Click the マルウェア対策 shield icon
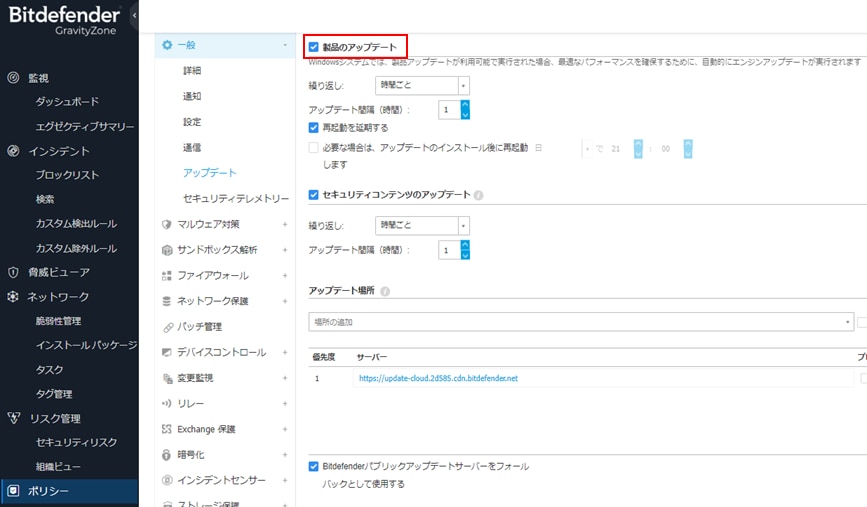Image resolution: width=867 pixels, height=507 pixels. (166, 224)
